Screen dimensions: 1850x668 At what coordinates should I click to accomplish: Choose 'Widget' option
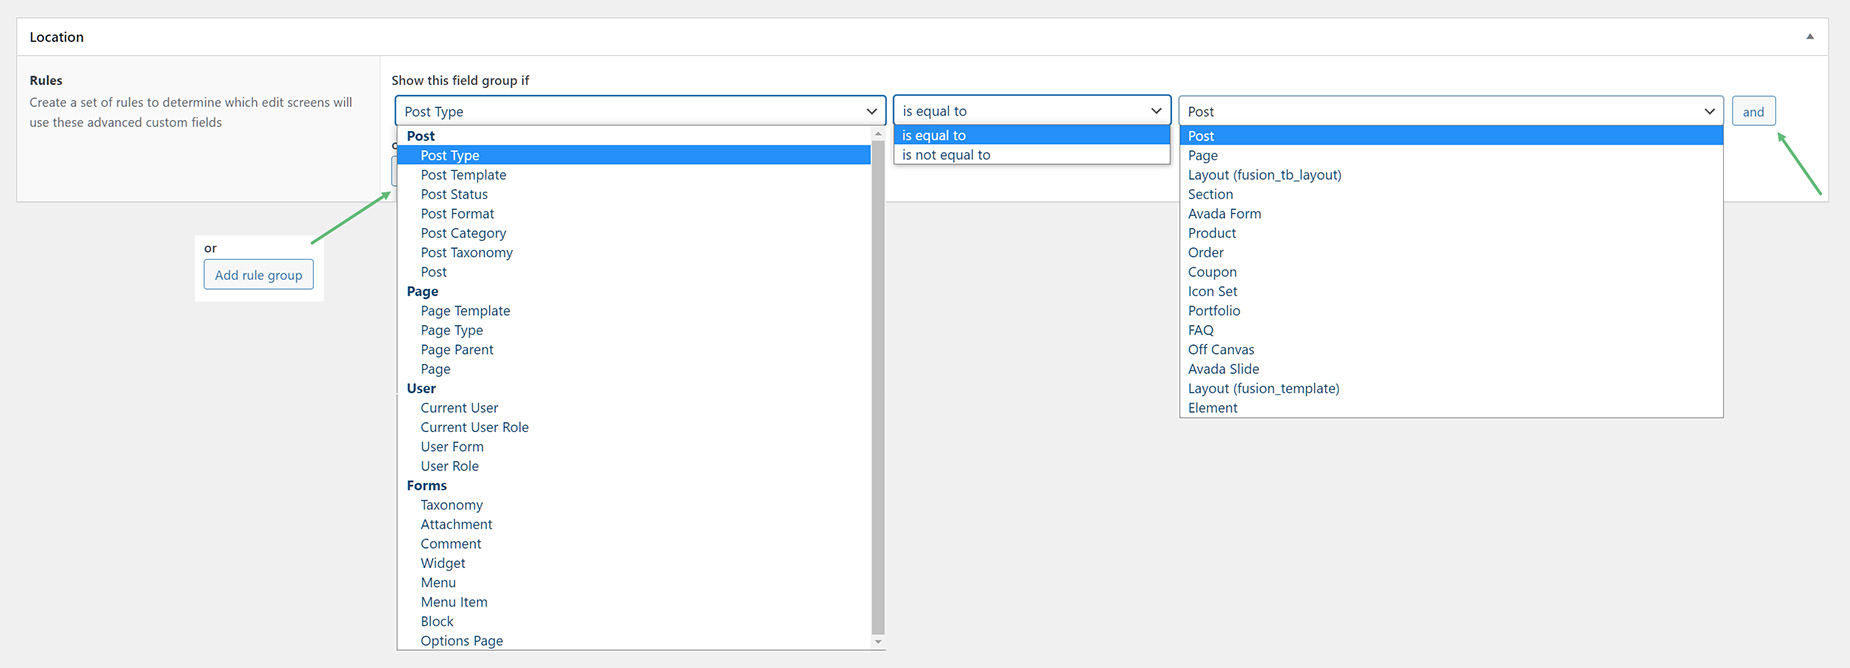pyautogui.click(x=634, y=563)
